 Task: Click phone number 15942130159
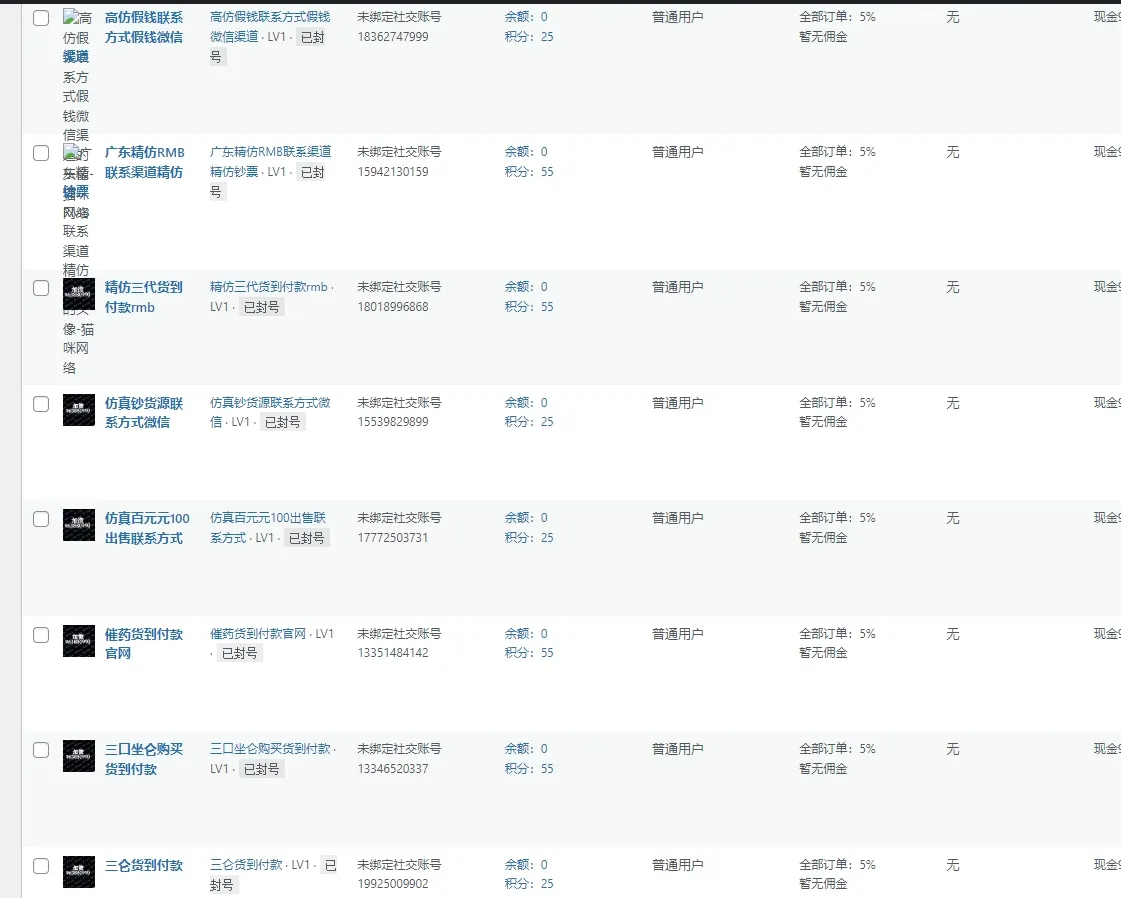pos(393,172)
